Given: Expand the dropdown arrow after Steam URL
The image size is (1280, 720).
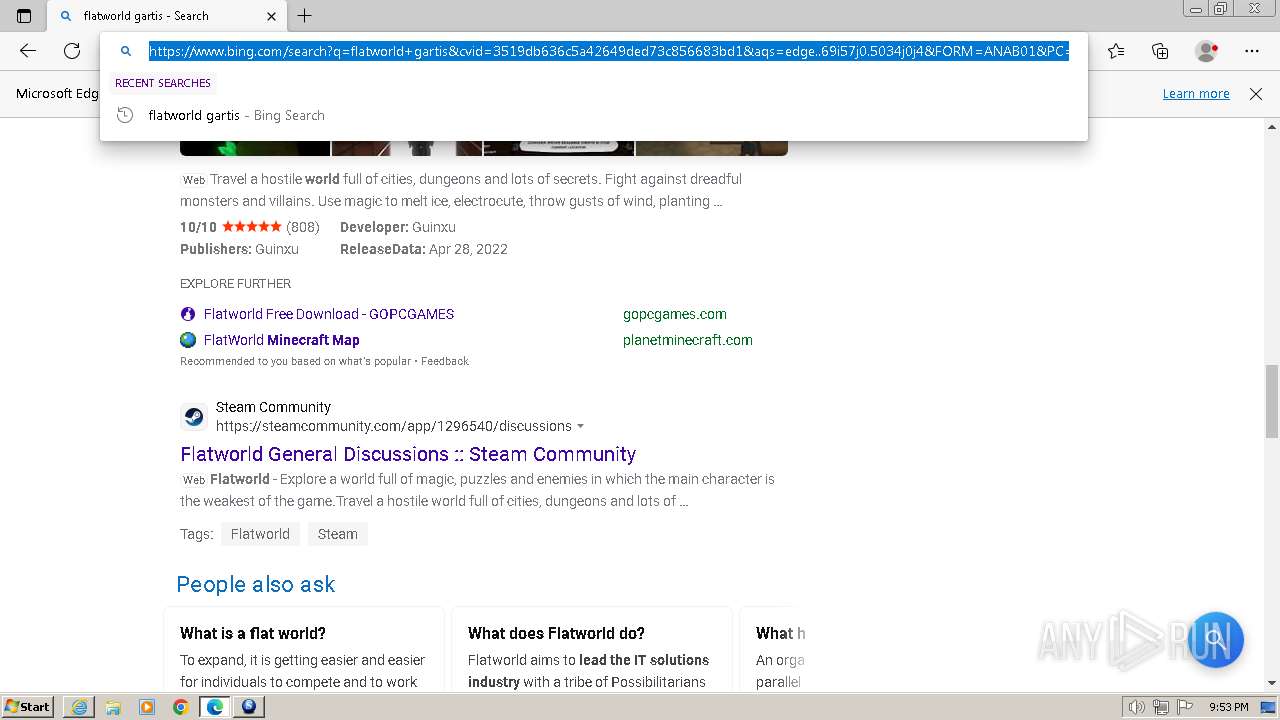Looking at the screenshot, I should pyautogui.click(x=581, y=426).
